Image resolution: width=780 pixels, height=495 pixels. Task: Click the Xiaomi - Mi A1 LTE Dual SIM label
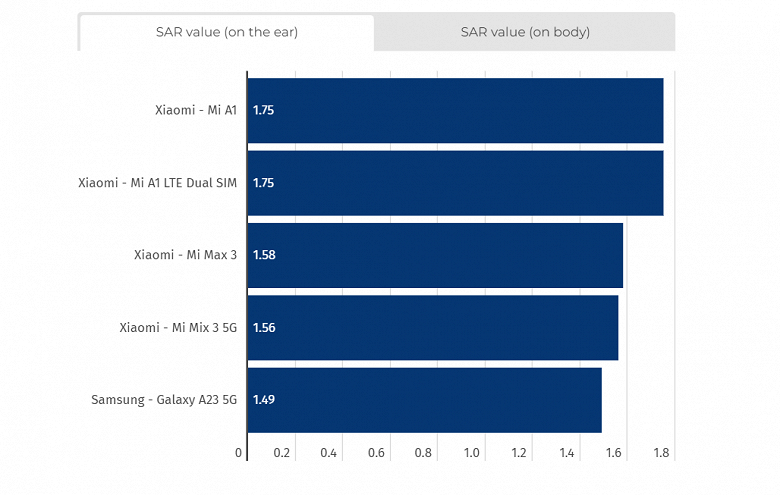pyautogui.click(x=158, y=183)
